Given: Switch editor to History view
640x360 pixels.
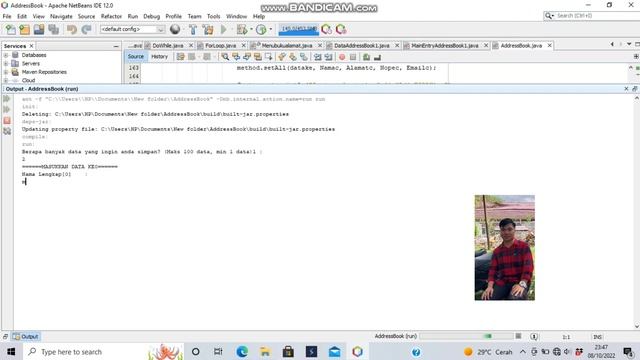Looking at the screenshot, I should tap(160, 57).
